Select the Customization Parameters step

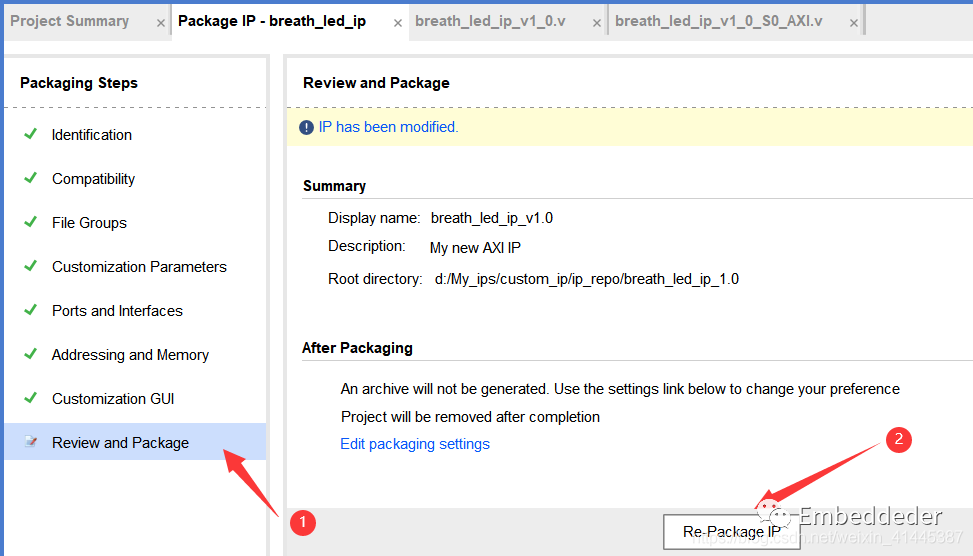tap(139, 267)
